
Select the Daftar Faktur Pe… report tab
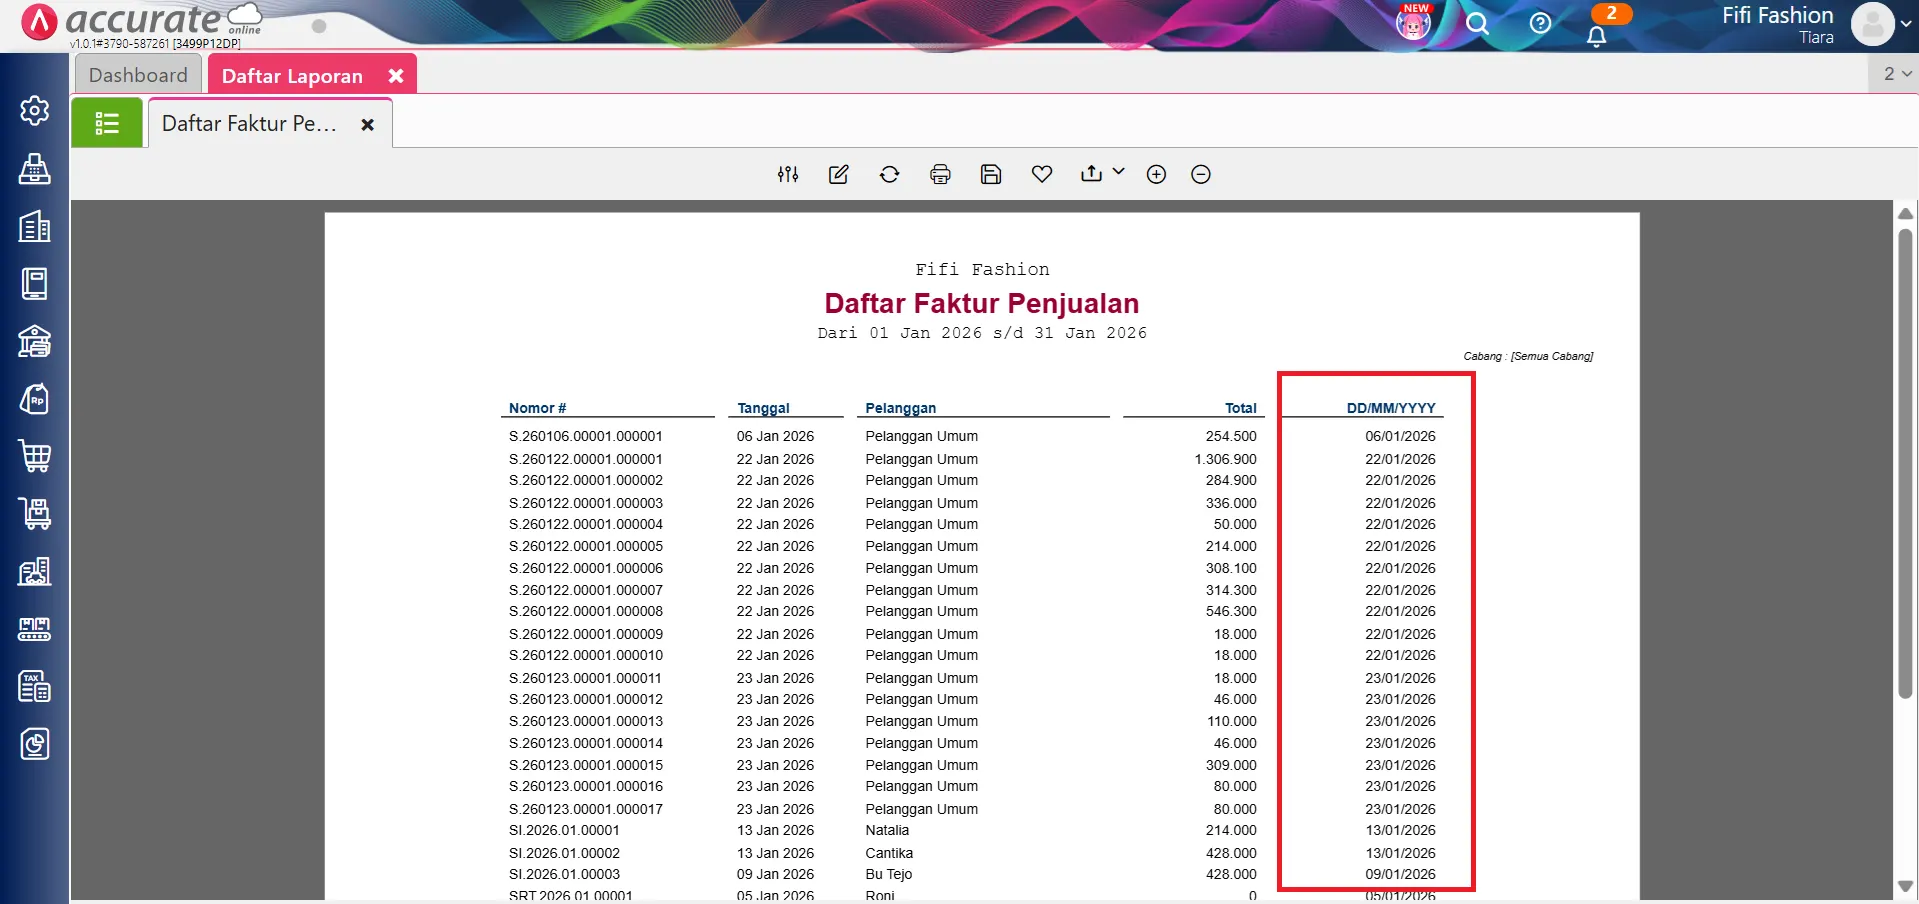click(249, 124)
